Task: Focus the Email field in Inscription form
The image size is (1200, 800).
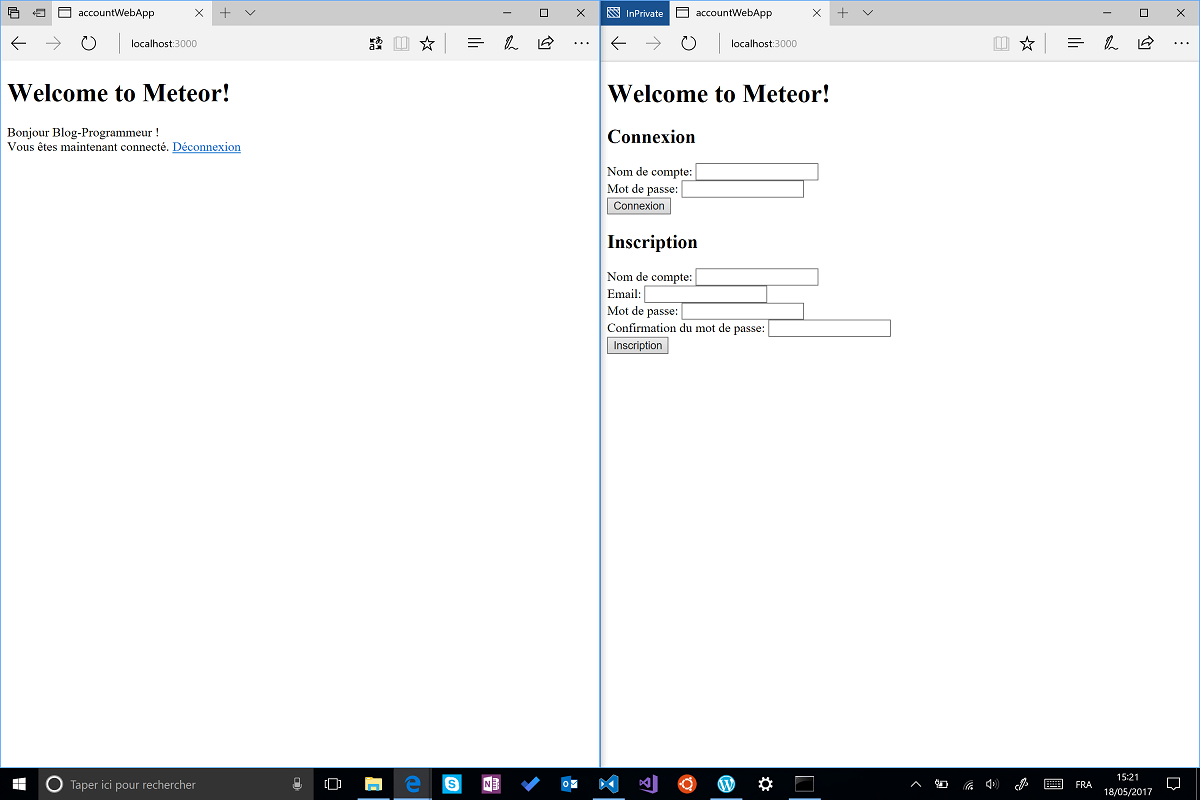Action: [x=705, y=294]
